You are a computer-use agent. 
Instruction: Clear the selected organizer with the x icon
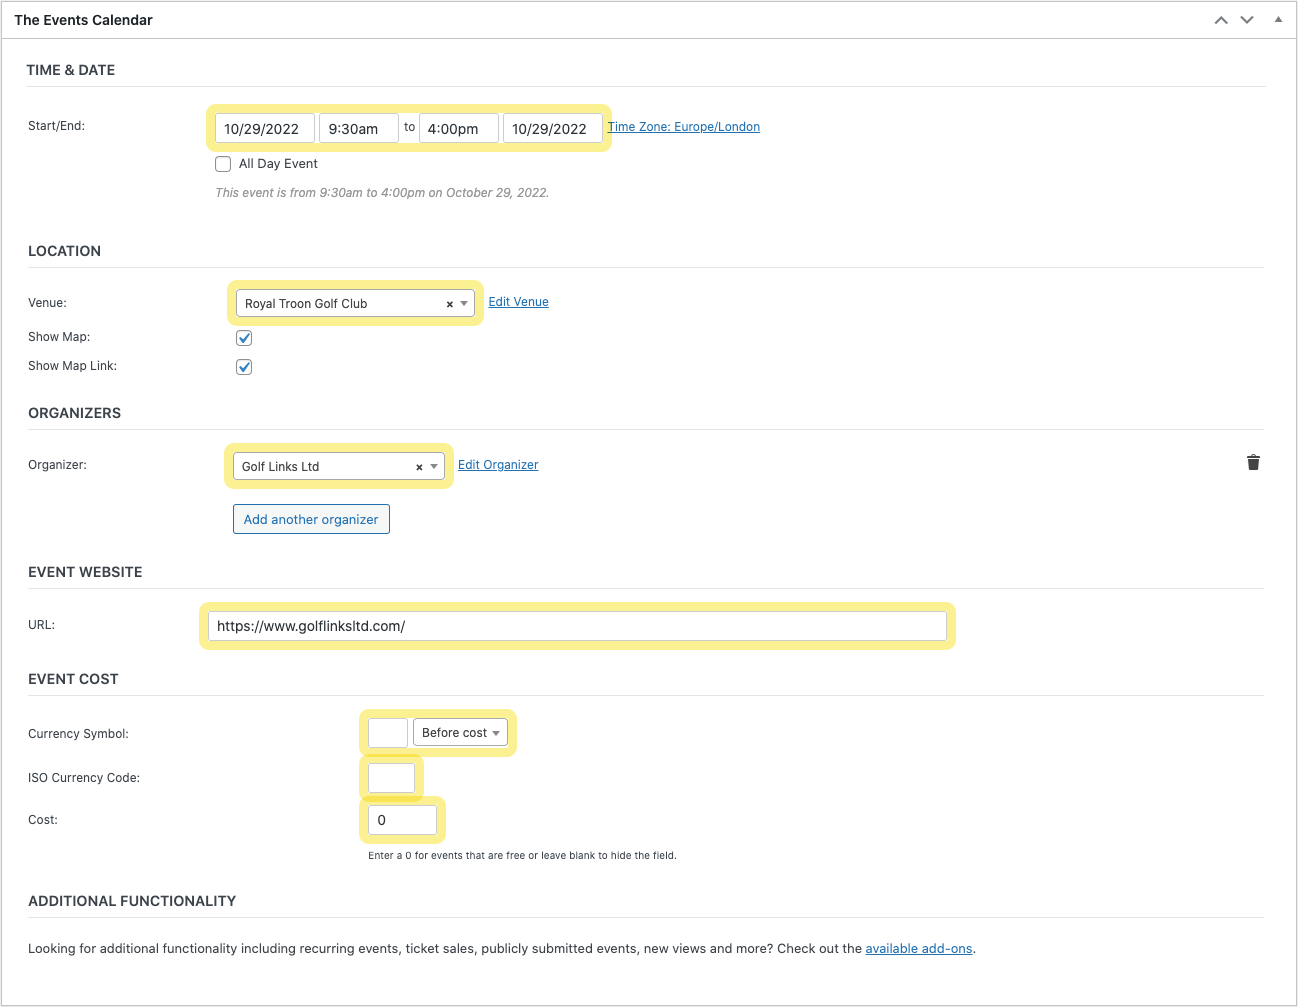point(419,466)
